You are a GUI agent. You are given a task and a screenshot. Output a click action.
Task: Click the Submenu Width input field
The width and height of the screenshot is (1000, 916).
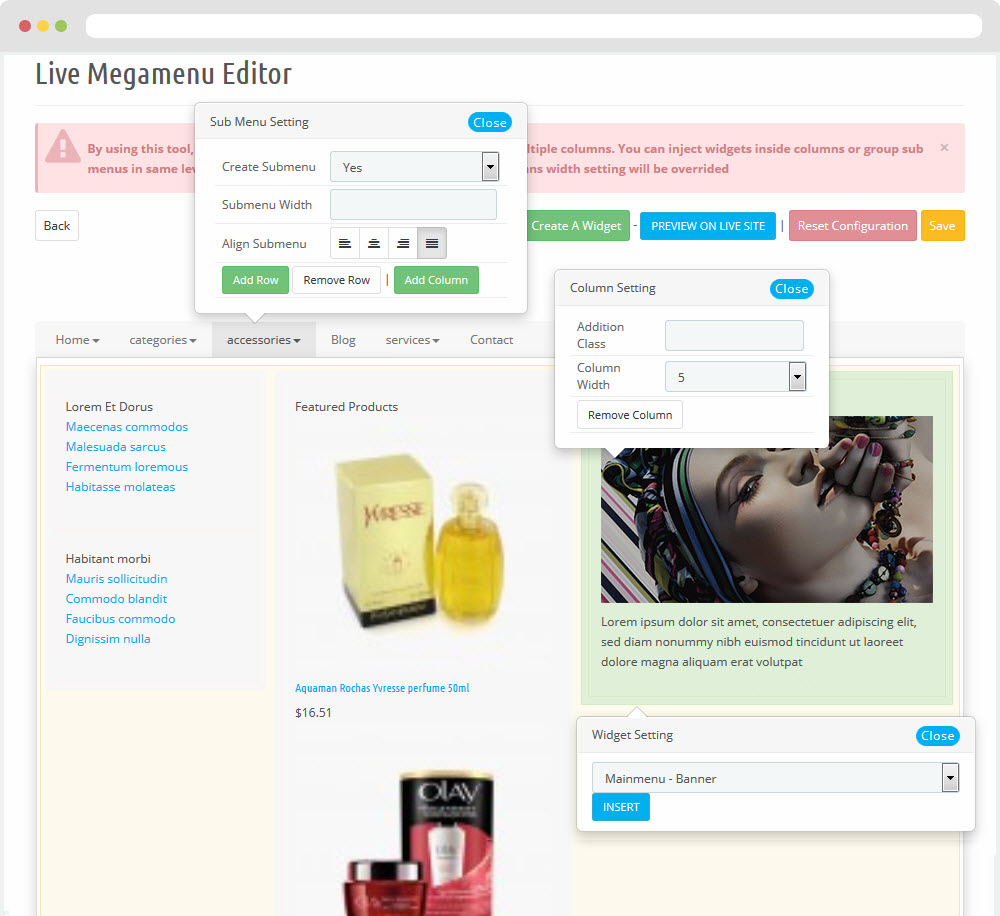click(x=413, y=205)
